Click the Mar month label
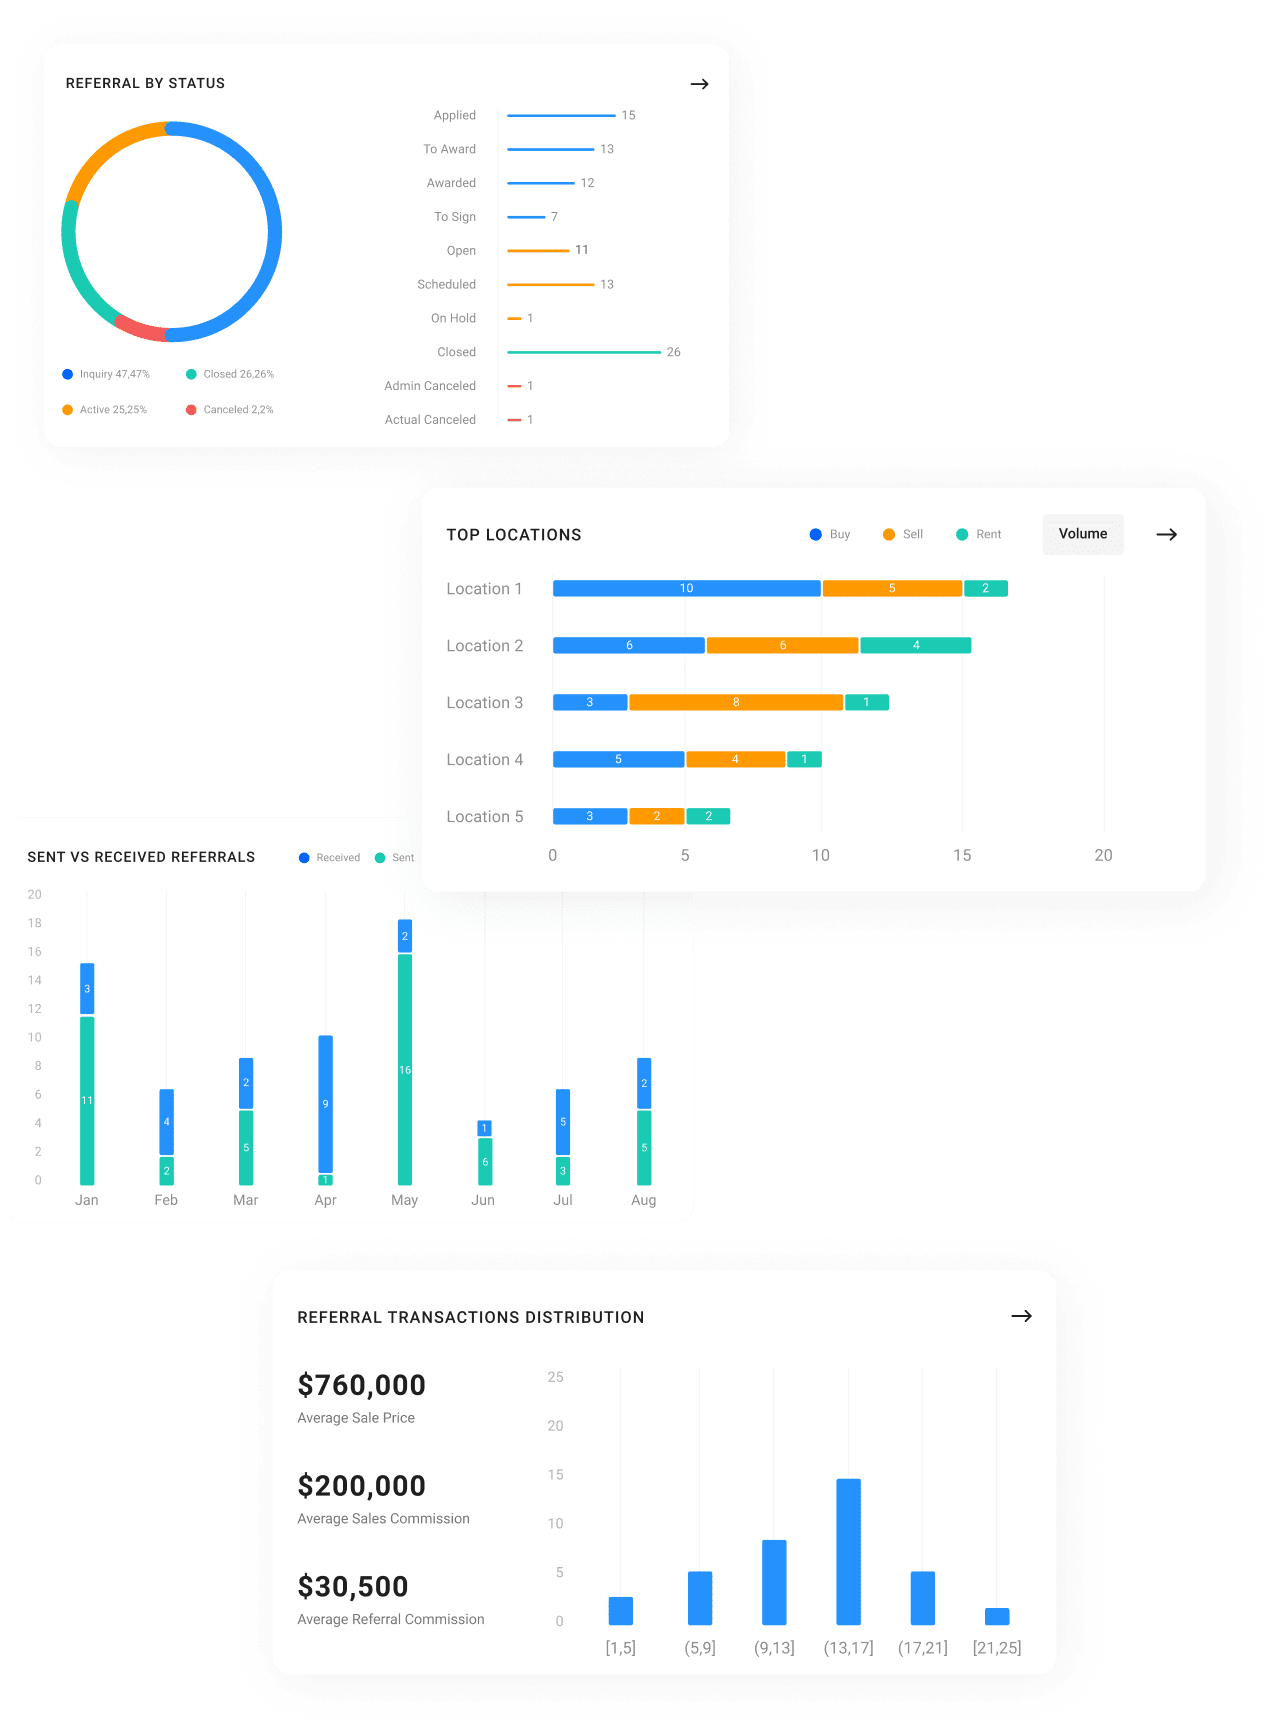The height and width of the screenshot is (1735, 1273). [246, 1200]
